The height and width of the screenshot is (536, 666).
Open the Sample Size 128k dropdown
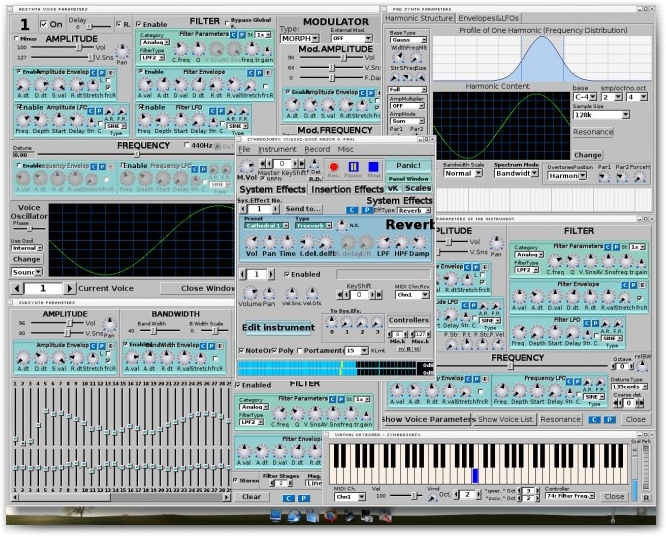point(601,115)
